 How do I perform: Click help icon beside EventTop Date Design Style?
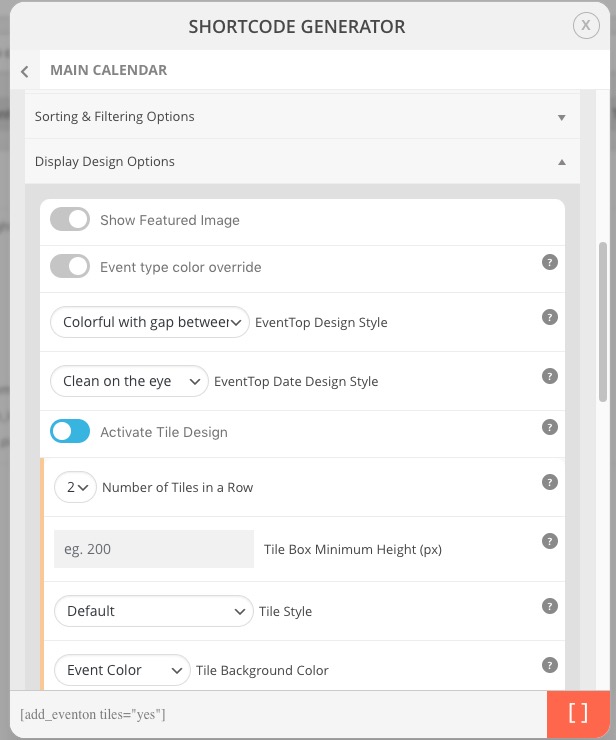(549, 376)
